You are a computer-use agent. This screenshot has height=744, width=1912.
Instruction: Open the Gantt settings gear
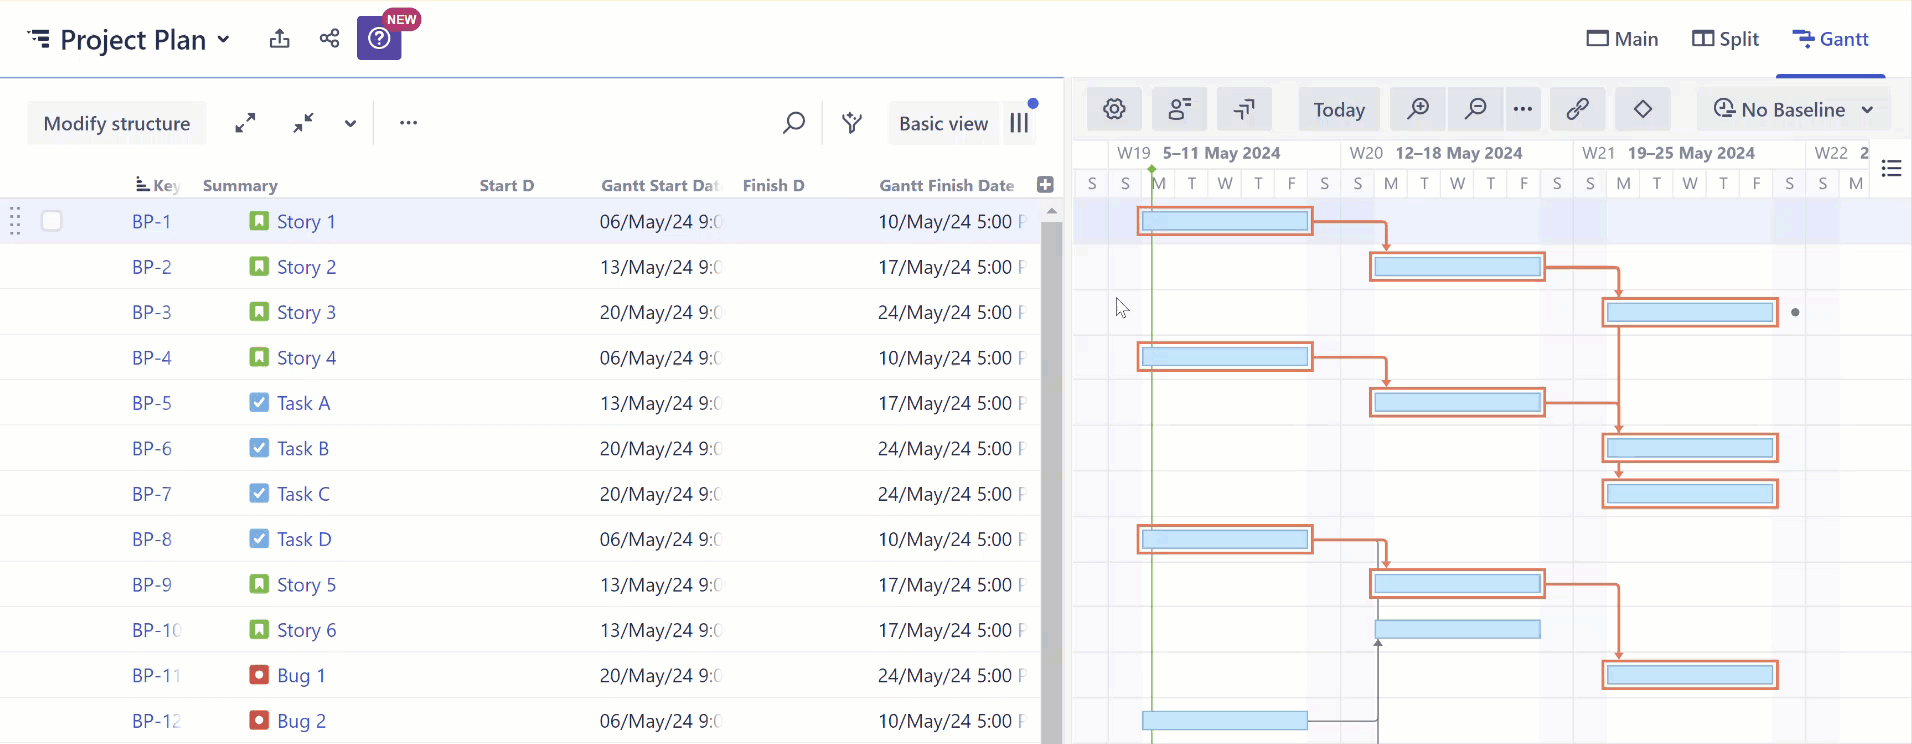(x=1114, y=109)
